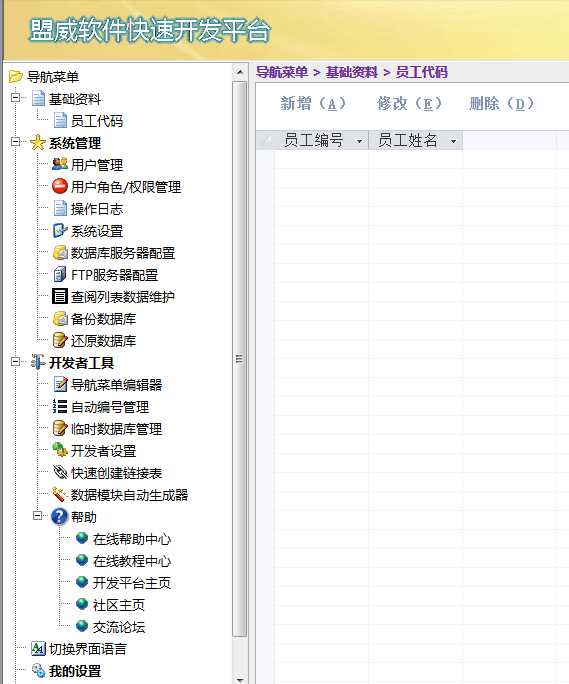This screenshot has width=569, height=684.
Task: Click the tree panel scroll-up arrow
Action: click(240, 72)
